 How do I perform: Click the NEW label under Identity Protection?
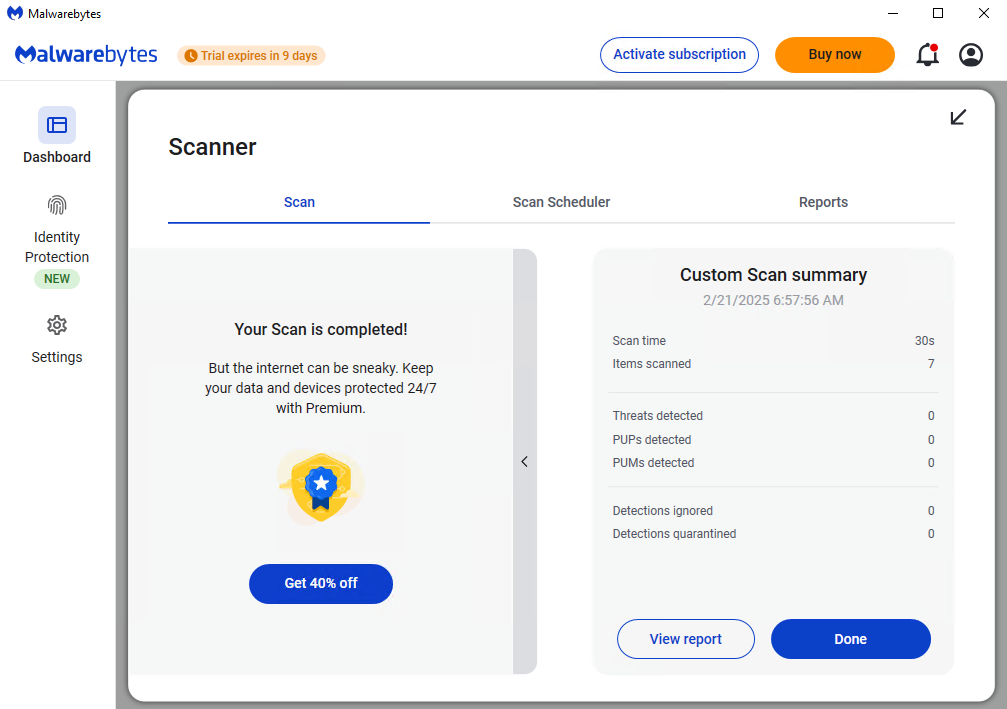pyautogui.click(x=57, y=279)
